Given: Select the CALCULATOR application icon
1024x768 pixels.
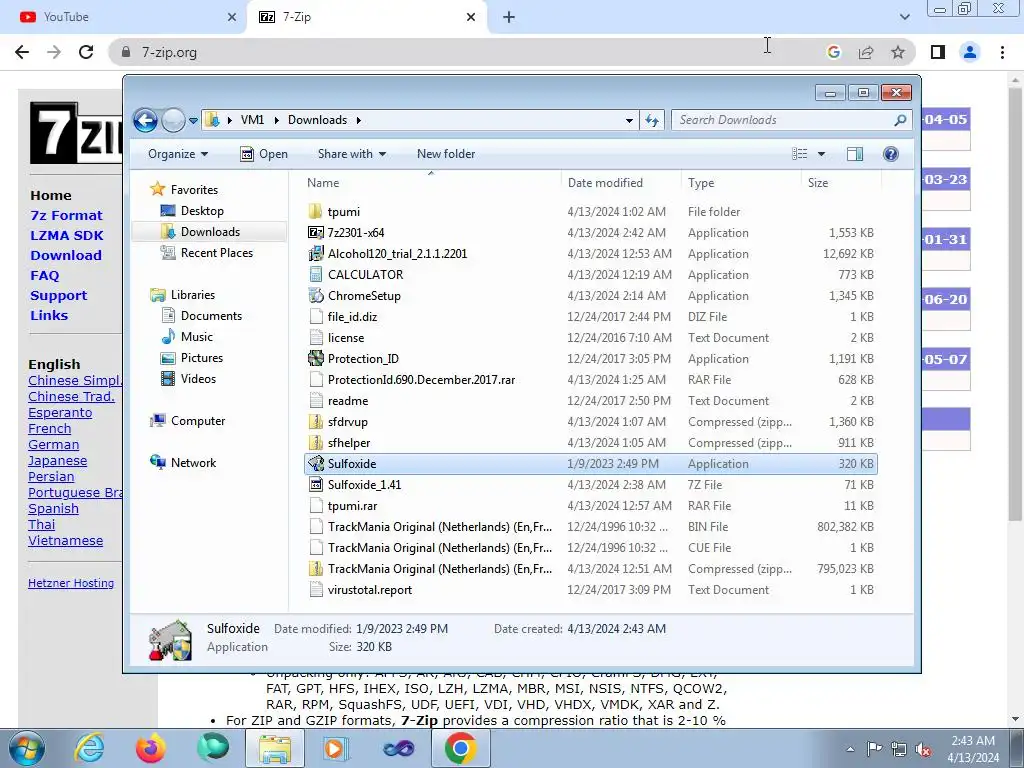Looking at the screenshot, I should click(315, 275).
